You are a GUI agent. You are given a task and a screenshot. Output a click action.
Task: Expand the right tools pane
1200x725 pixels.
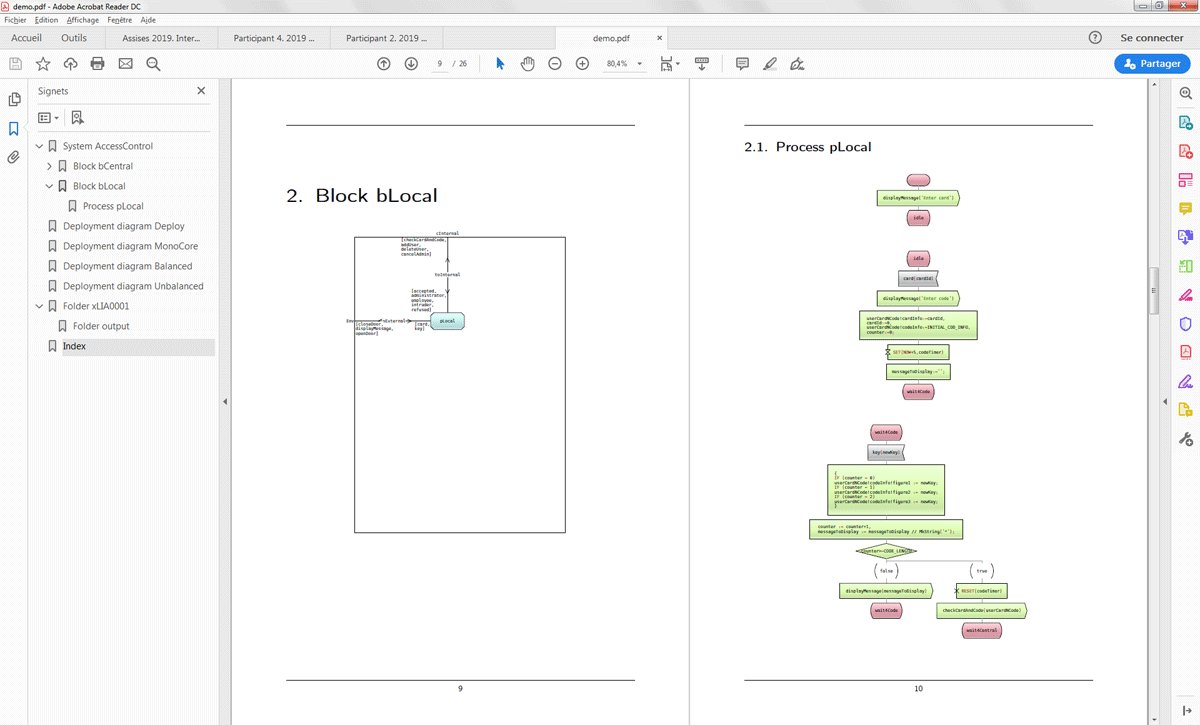click(1164, 401)
